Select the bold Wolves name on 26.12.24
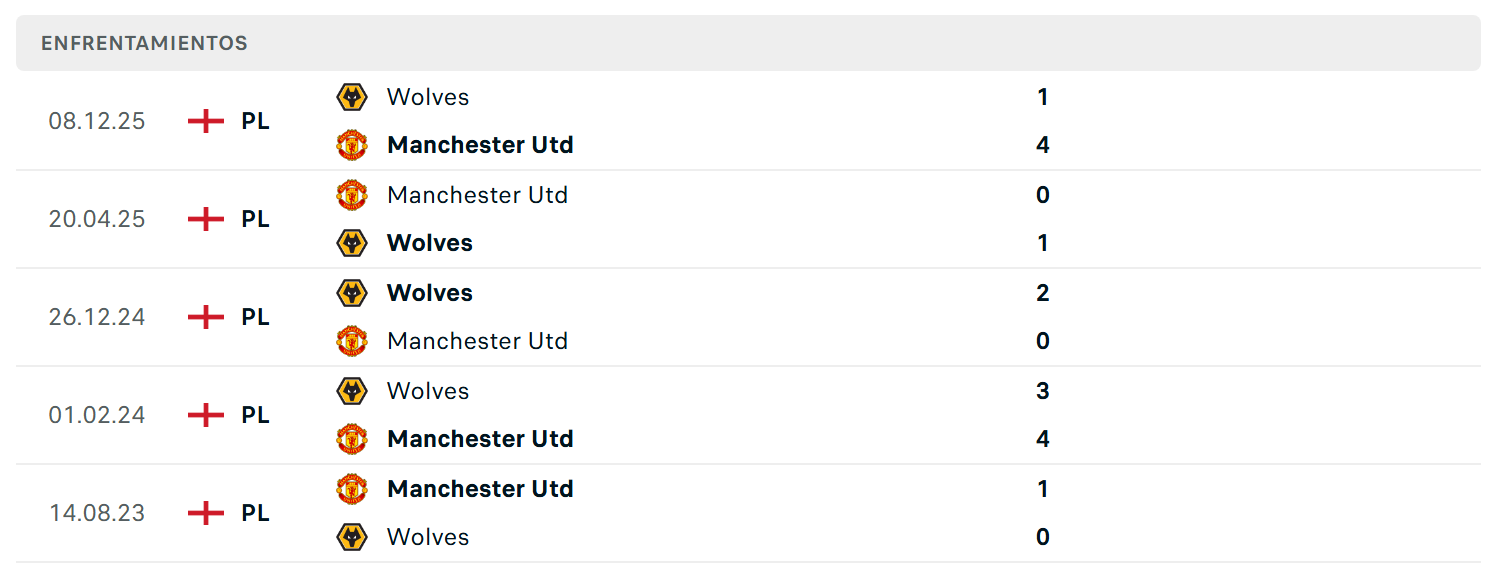The width and height of the screenshot is (1502, 577). tap(430, 293)
